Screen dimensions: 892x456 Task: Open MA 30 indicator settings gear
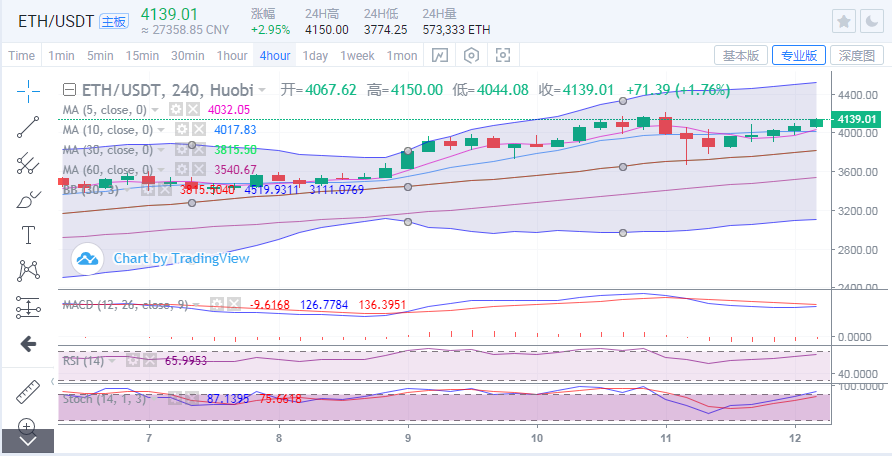click(181, 150)
